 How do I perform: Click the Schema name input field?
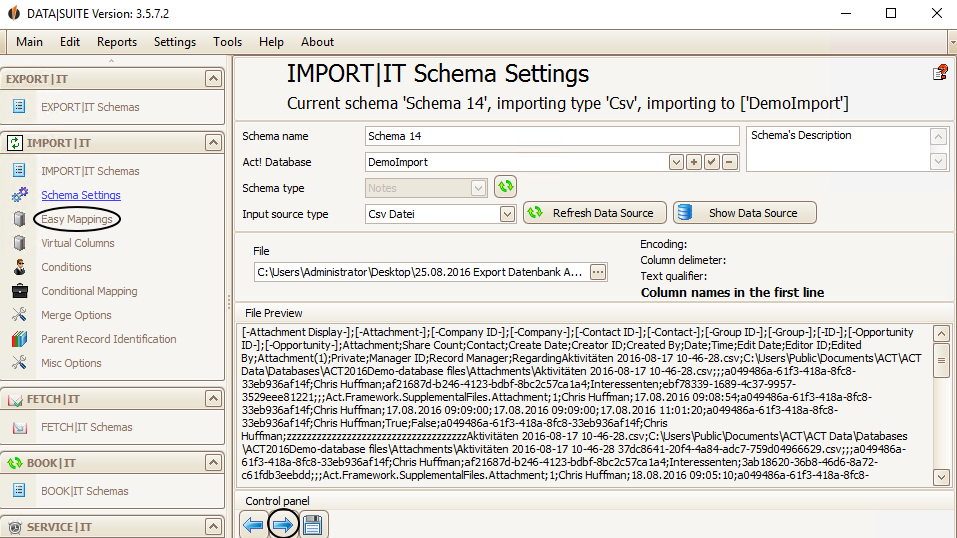(x=552, y=136)
